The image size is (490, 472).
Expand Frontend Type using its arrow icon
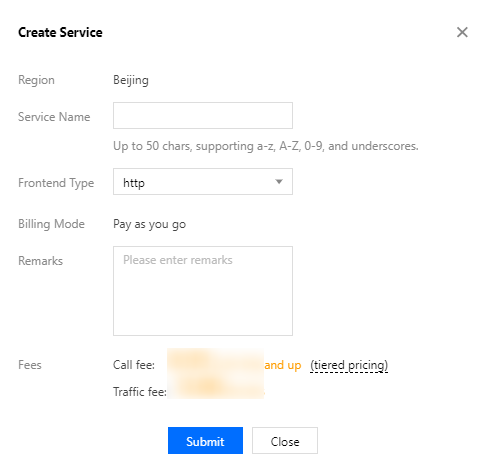[x=279, y=182]
